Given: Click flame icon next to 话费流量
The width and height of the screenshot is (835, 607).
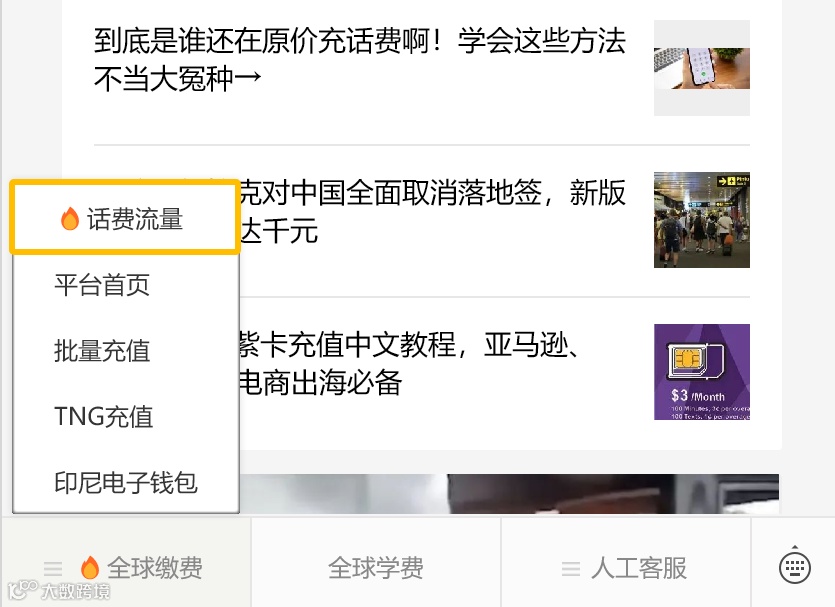Looking at the screenshot, I should tap(70, 218).
